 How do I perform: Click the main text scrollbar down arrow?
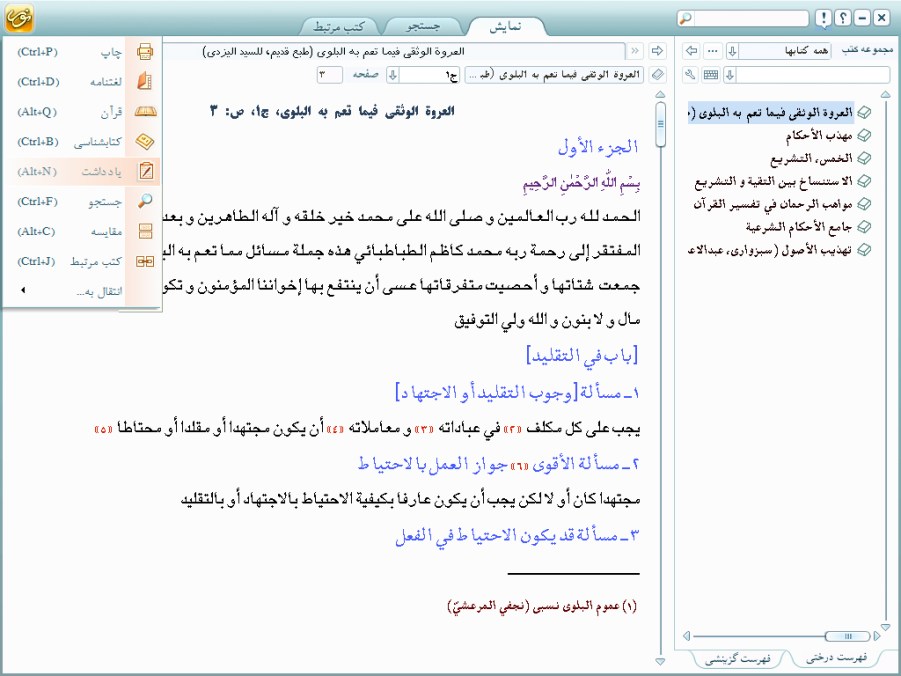660,662
